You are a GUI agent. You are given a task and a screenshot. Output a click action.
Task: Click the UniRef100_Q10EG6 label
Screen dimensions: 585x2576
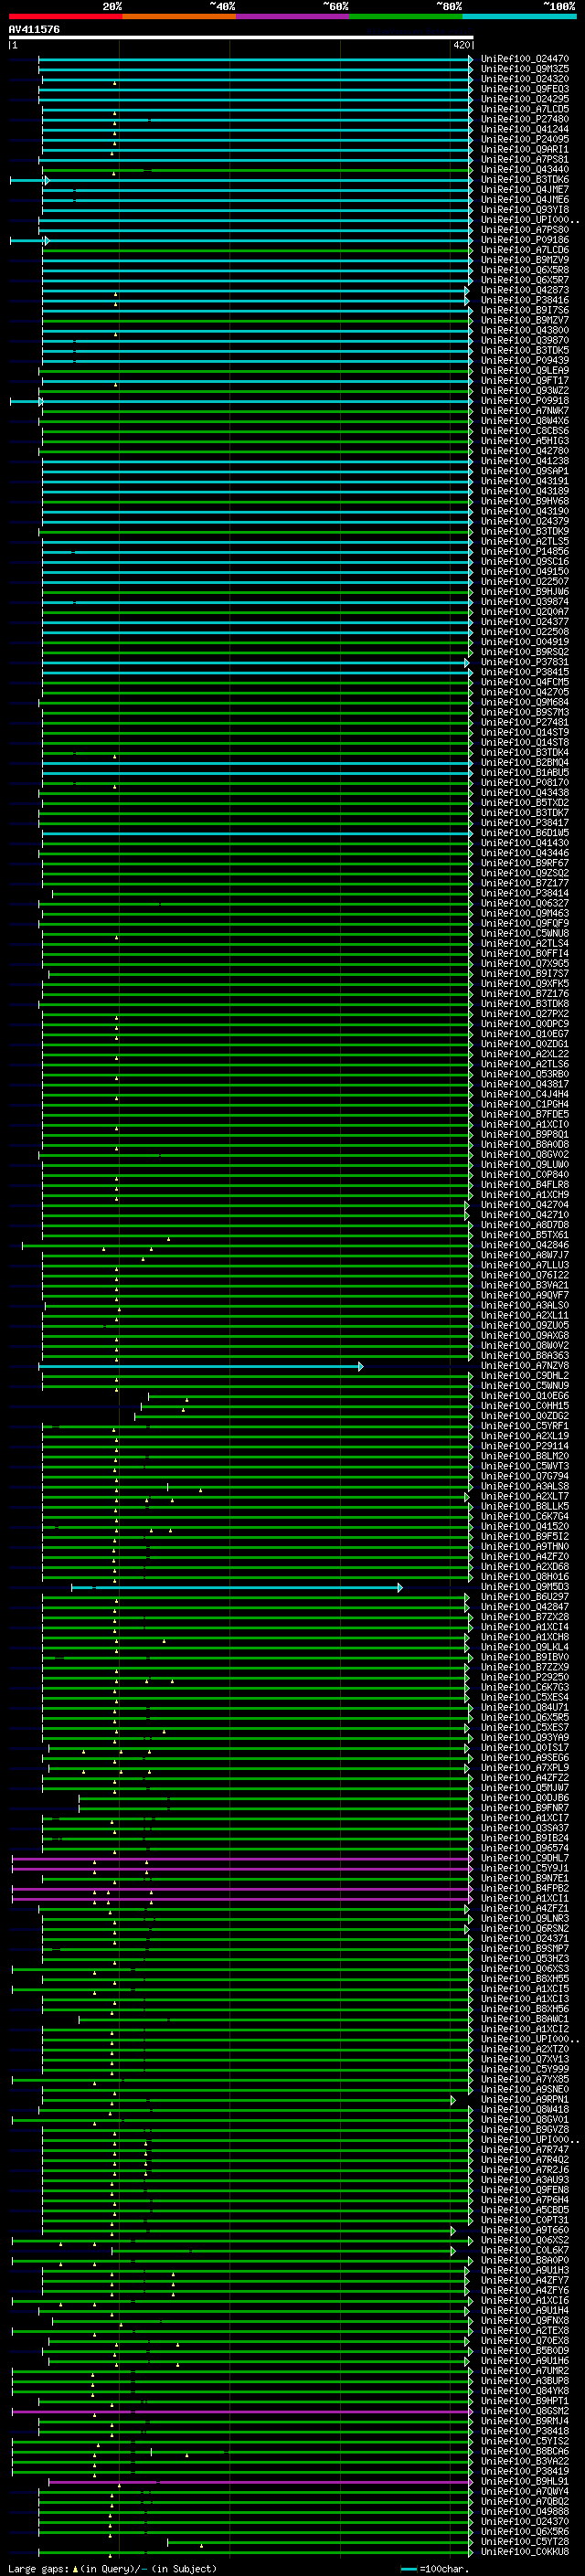(525, 1396)
